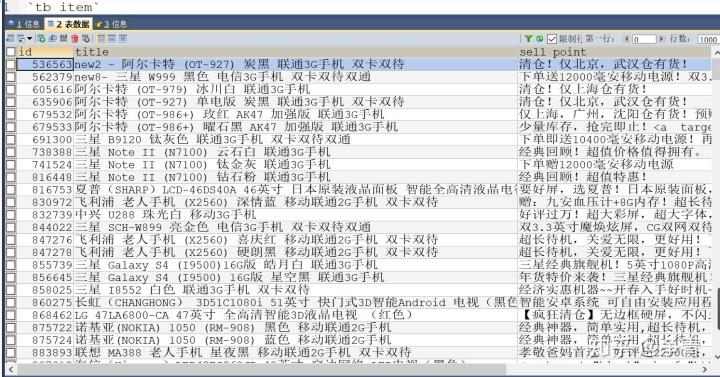Click the horizontal scrollbar left arrow
The height and width of the screenshot is (377, 720).
(11, 369)
